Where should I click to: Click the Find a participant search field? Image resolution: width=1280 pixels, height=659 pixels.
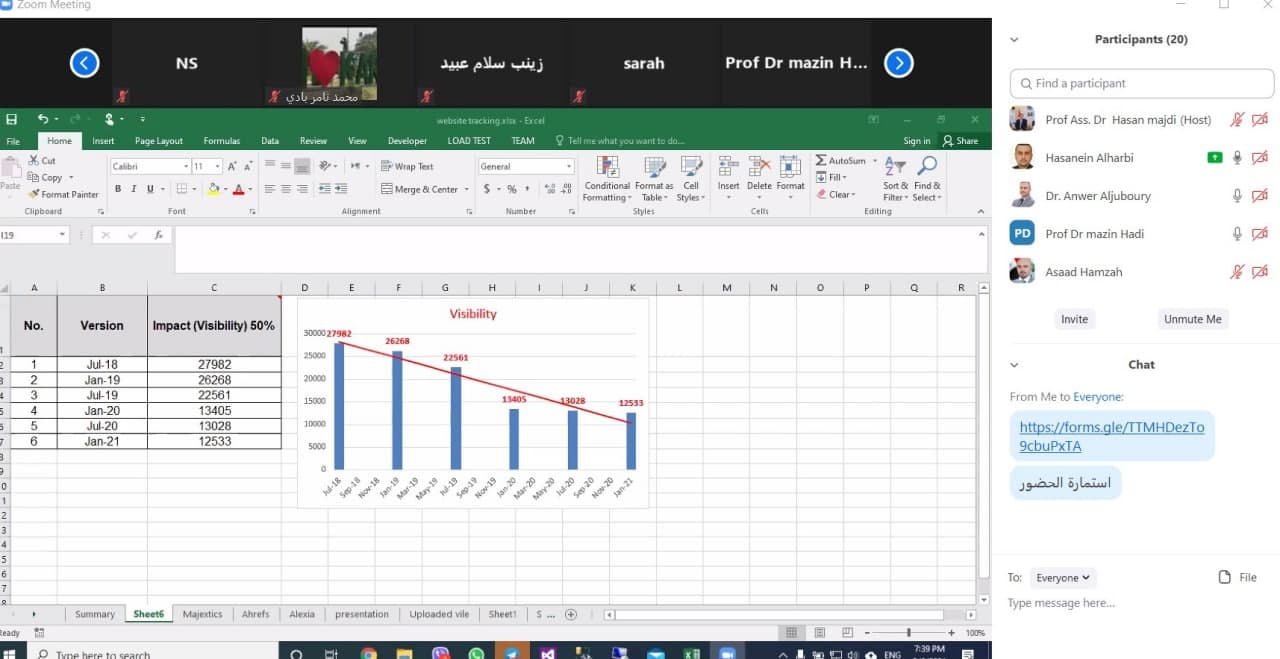(1142, 84)
